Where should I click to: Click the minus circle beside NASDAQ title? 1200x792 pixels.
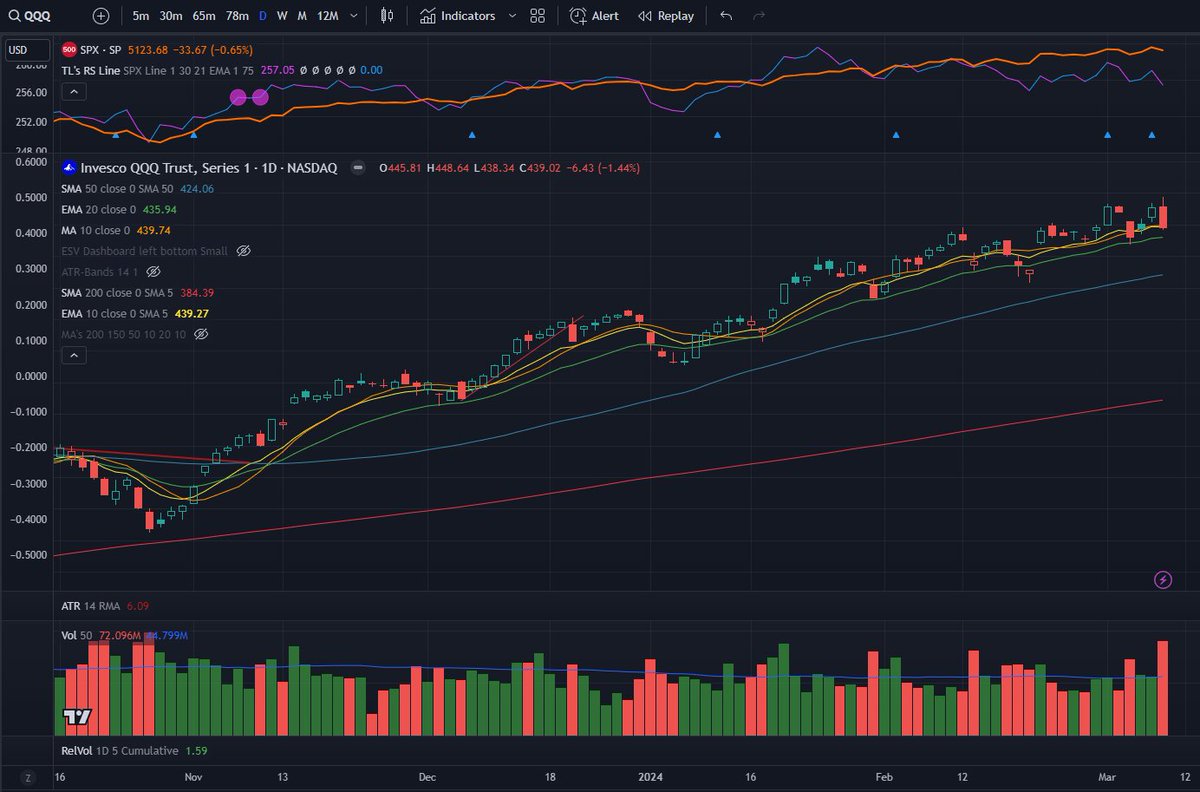click(x=357, y=168)
